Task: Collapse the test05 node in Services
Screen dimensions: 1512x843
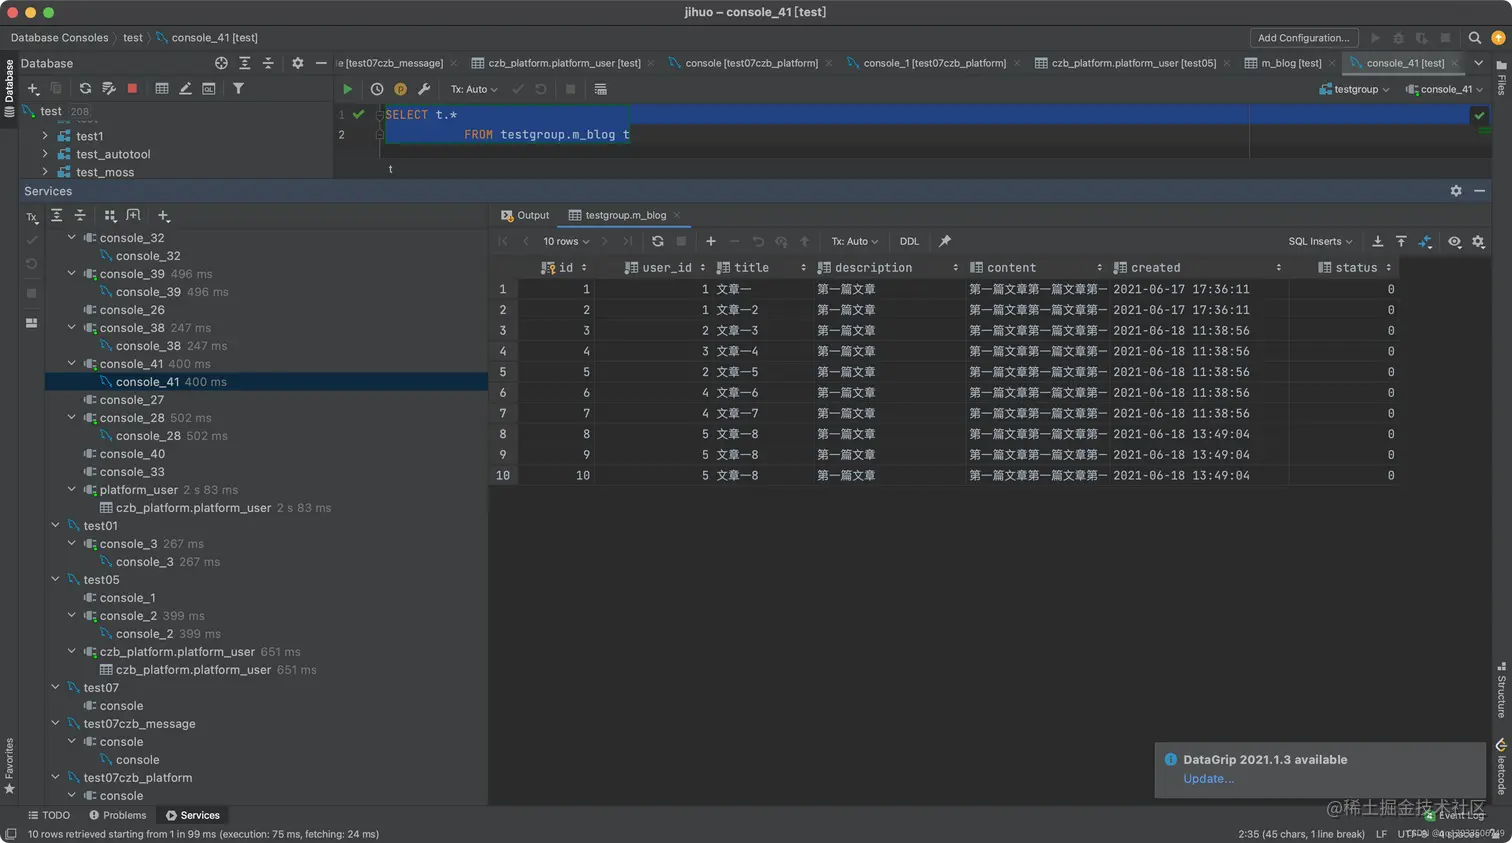Action: [x=55, y=579]
